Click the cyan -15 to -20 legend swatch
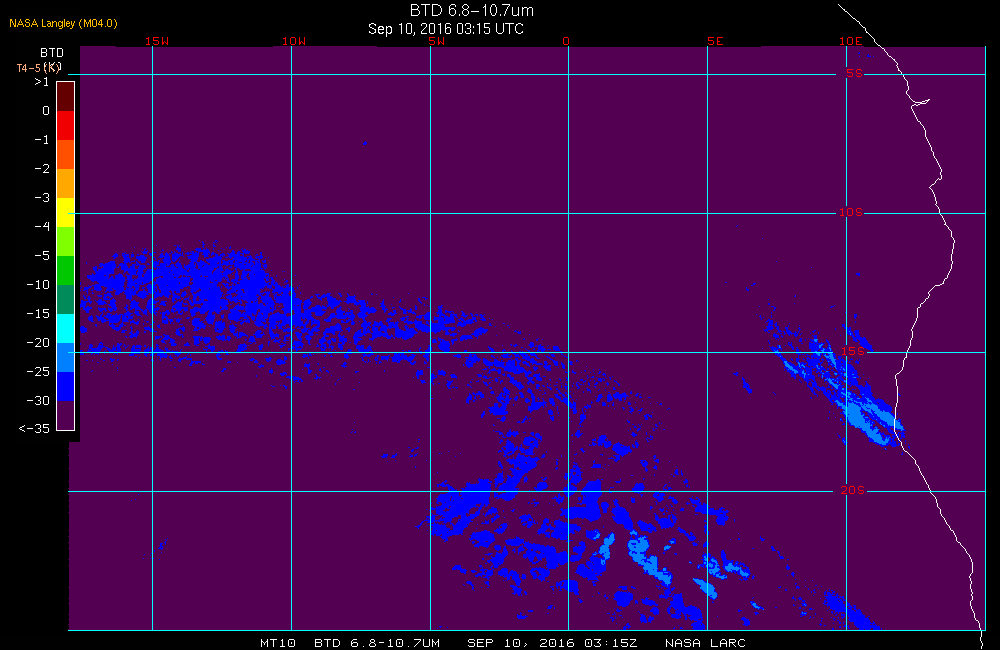 coord(66,329)
